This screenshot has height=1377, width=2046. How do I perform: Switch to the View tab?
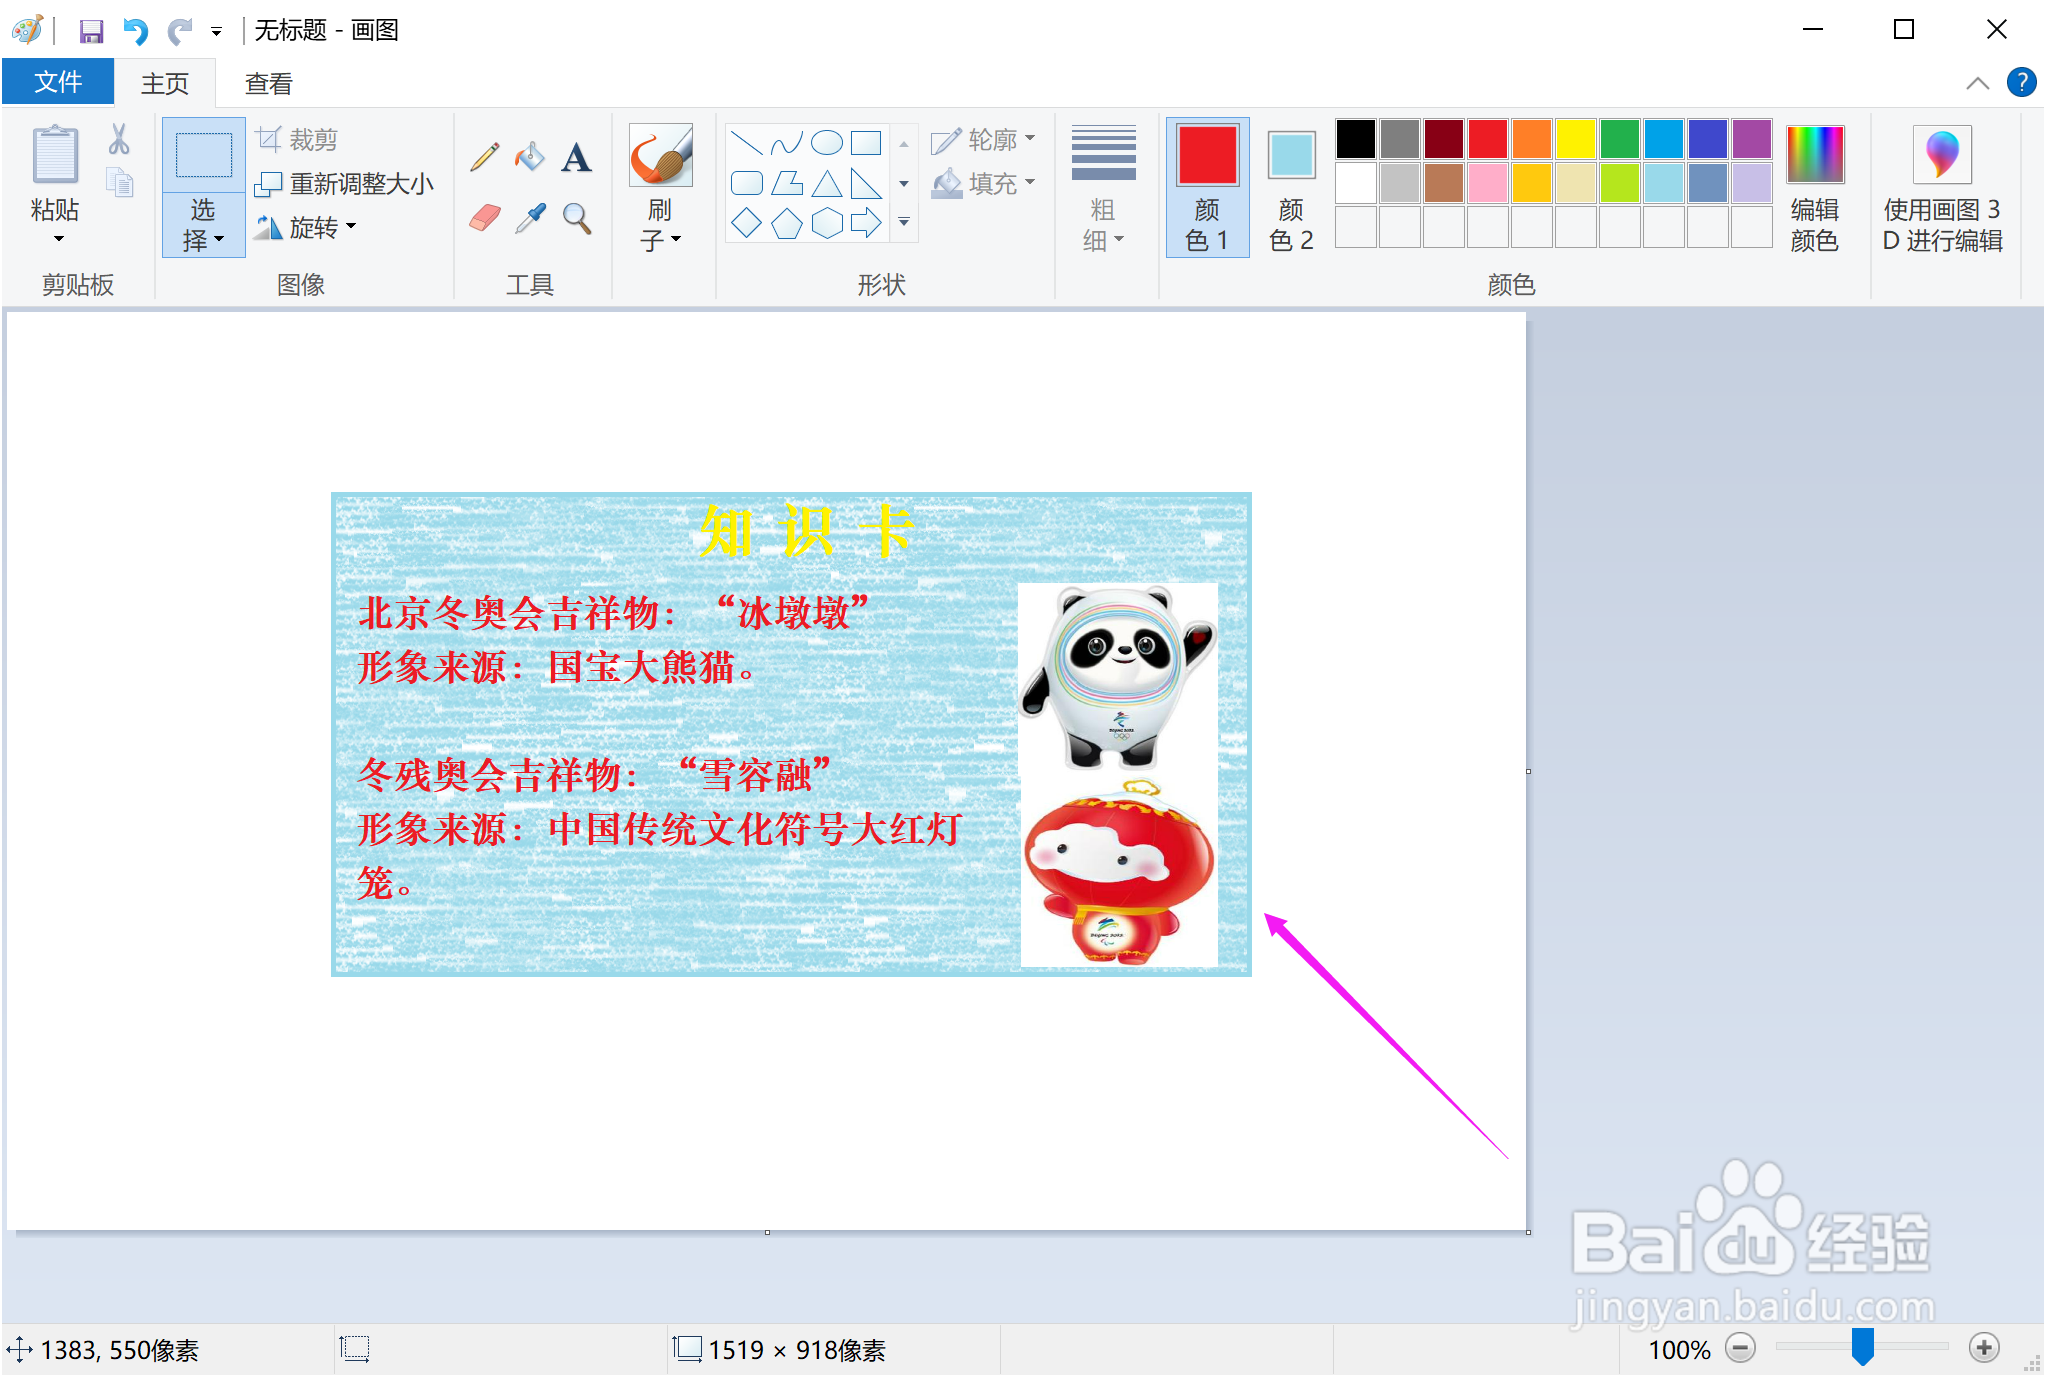[268, 84]
